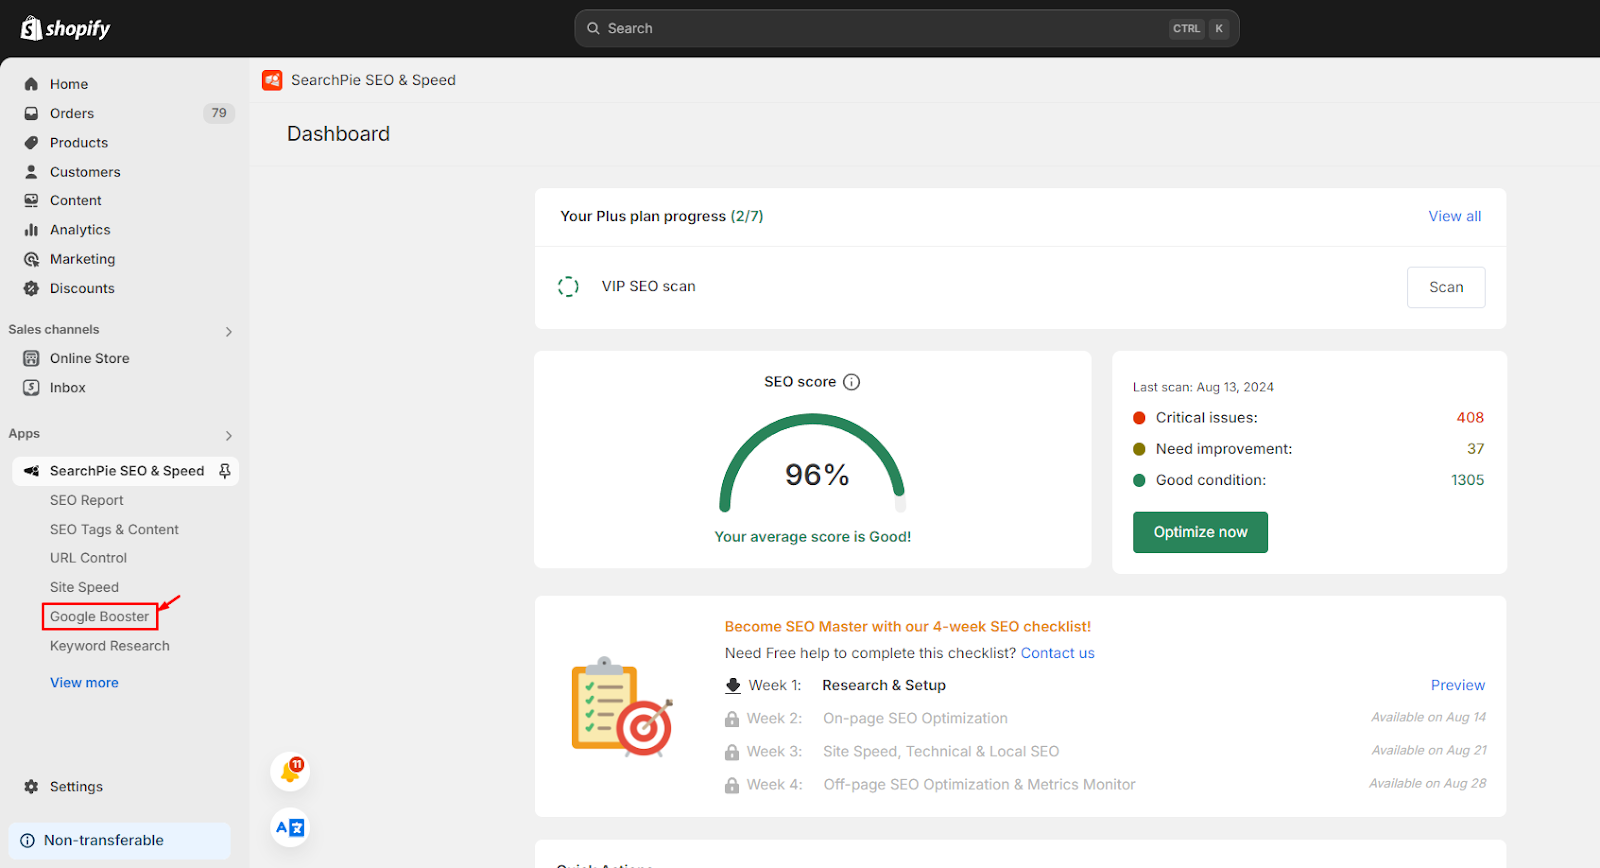Expand the Sales channels chevron
Image resolution: width=1600 pixels, height=868 pixels.
pyautogui.click(x=229, y=331)
